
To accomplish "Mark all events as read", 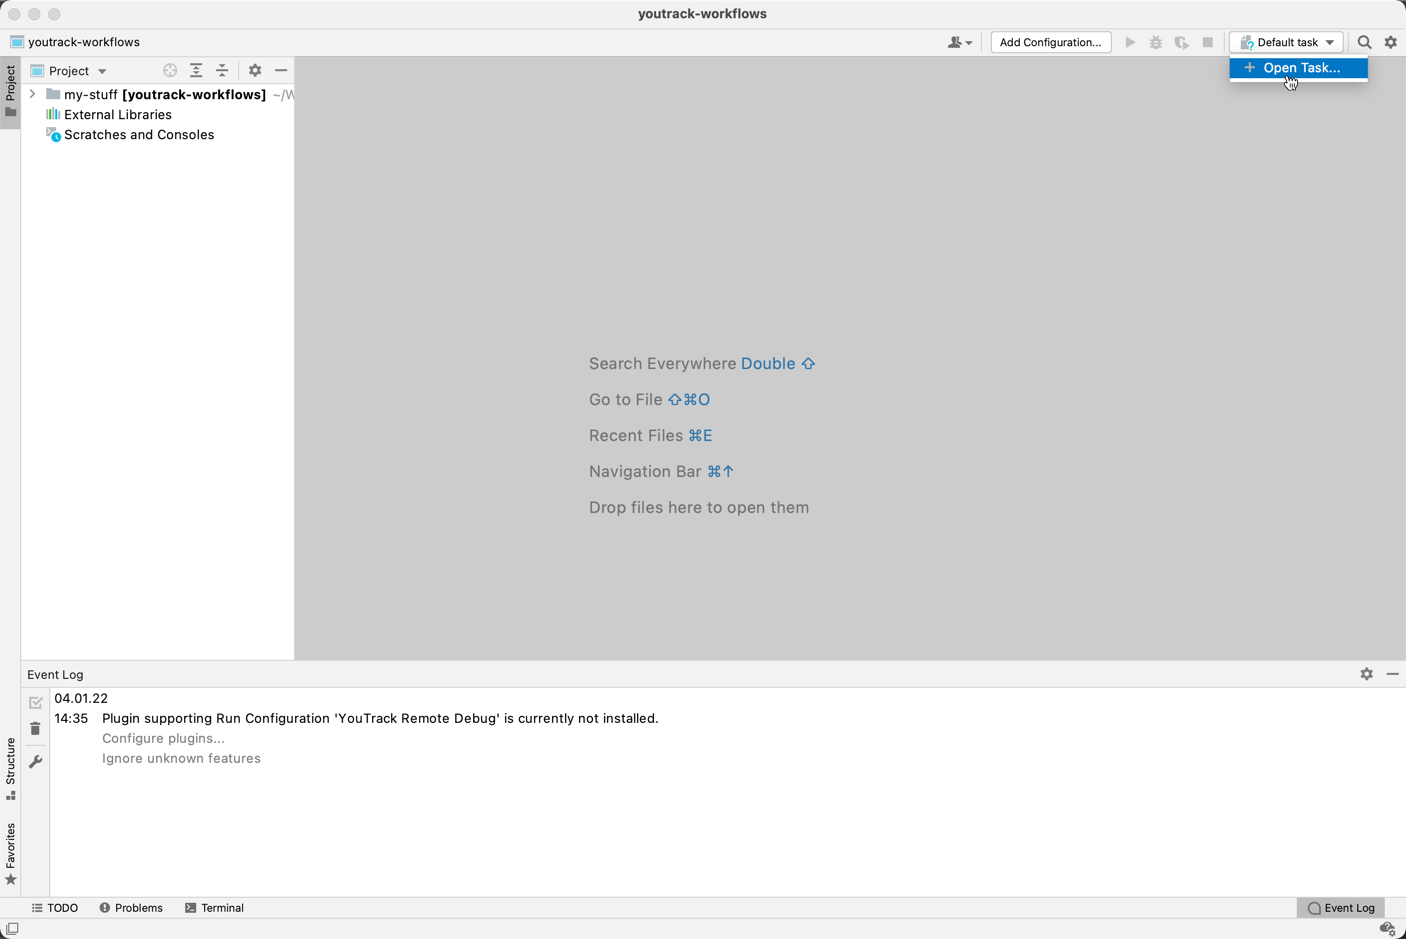I will tap(35, 702).
